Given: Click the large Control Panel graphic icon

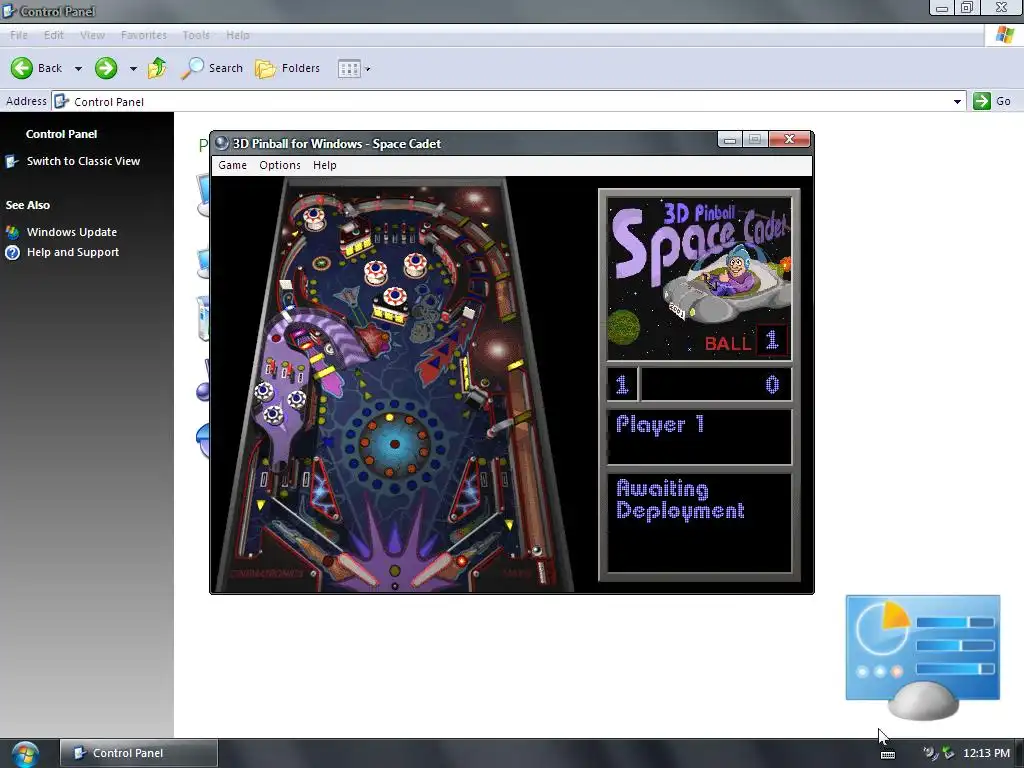Looking at the screenshot, I should (923, 656).
